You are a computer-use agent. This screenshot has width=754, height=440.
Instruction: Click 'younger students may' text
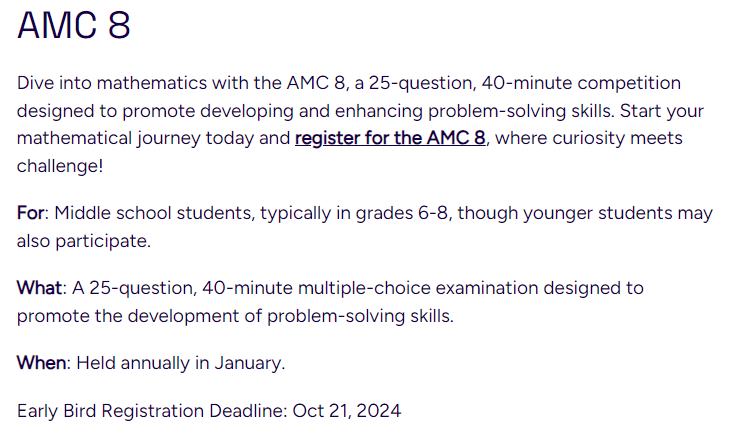(618, 213)
